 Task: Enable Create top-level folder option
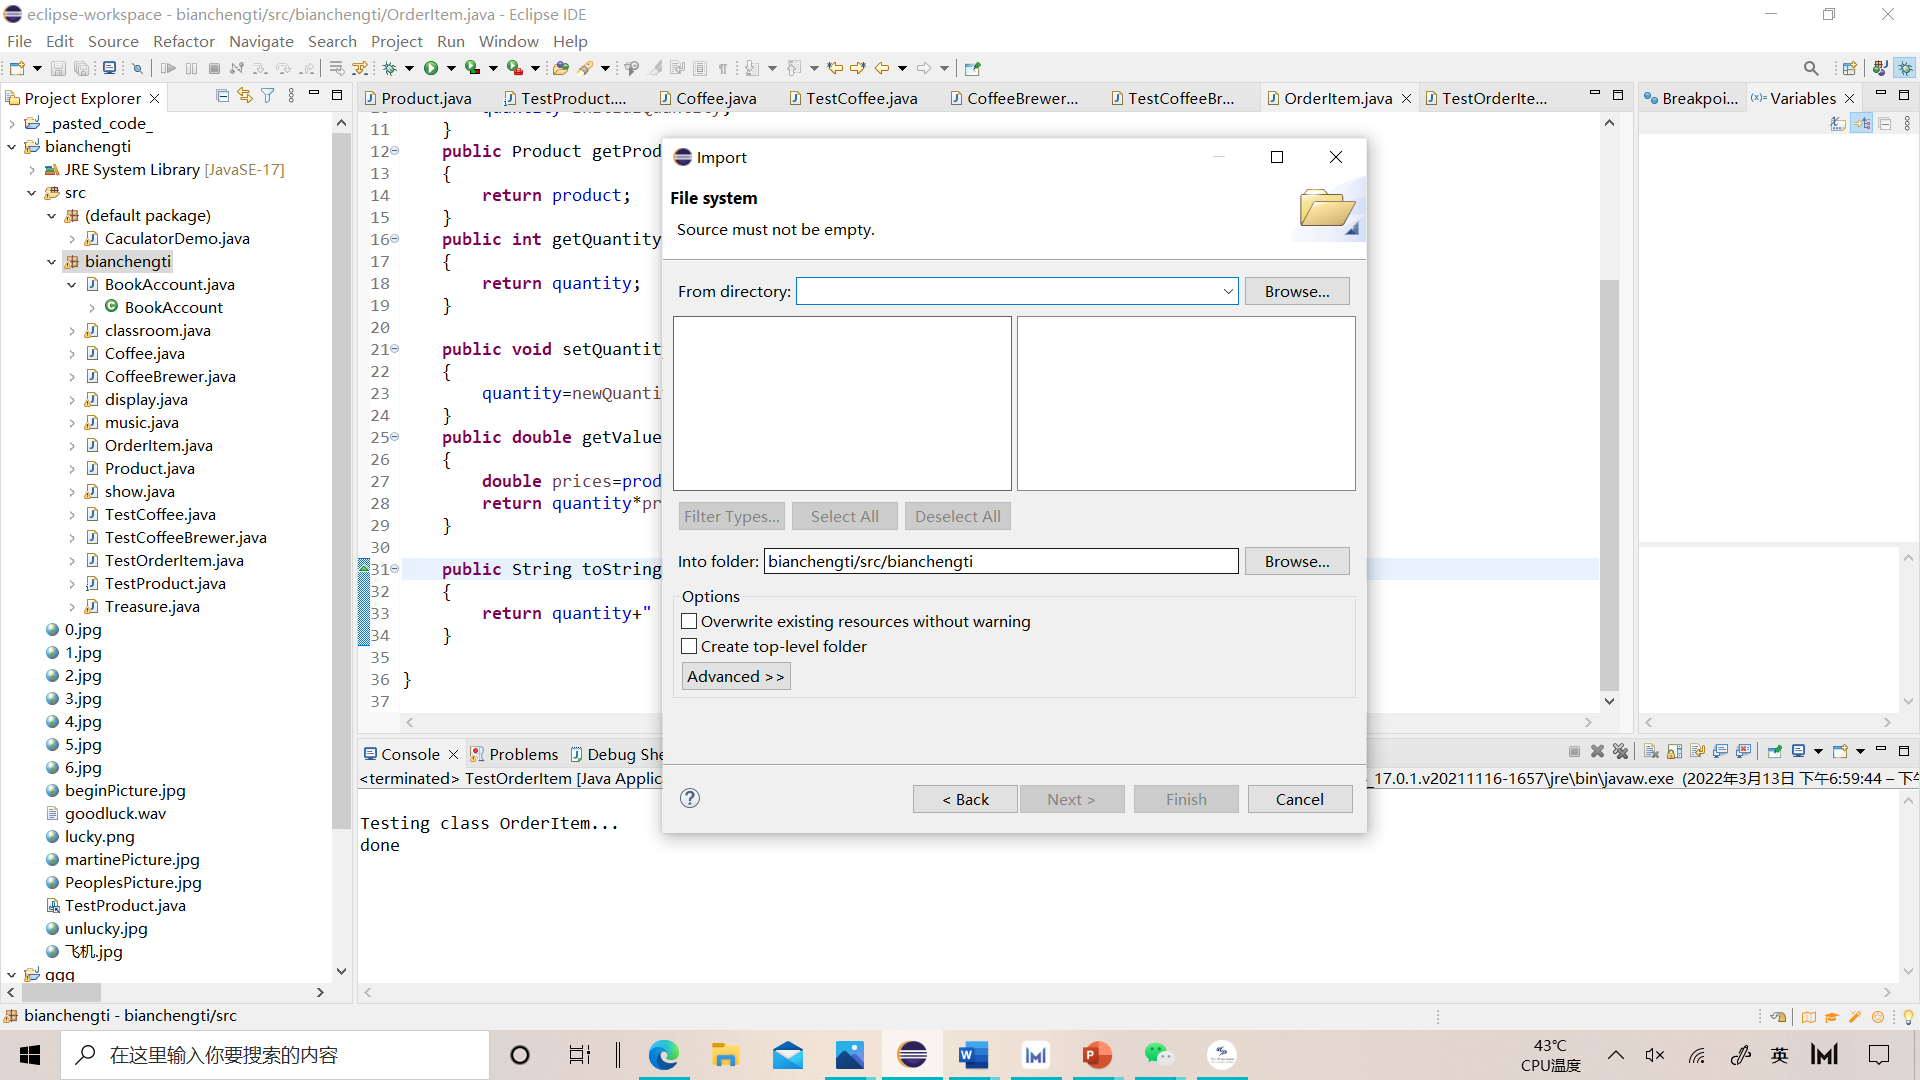tap(688, 646)
